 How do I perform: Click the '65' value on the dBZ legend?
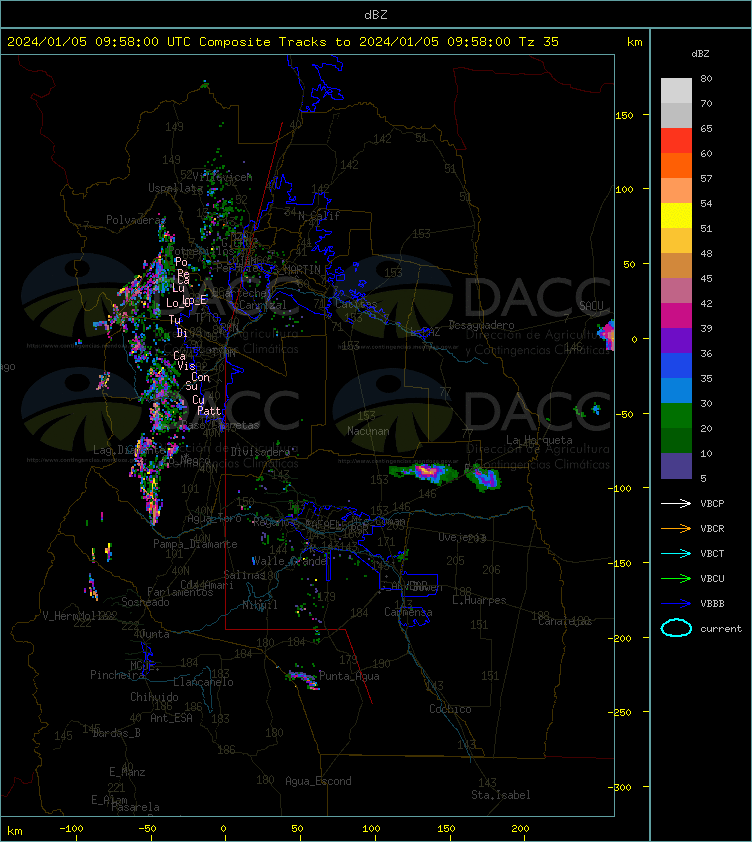(706, 129)
